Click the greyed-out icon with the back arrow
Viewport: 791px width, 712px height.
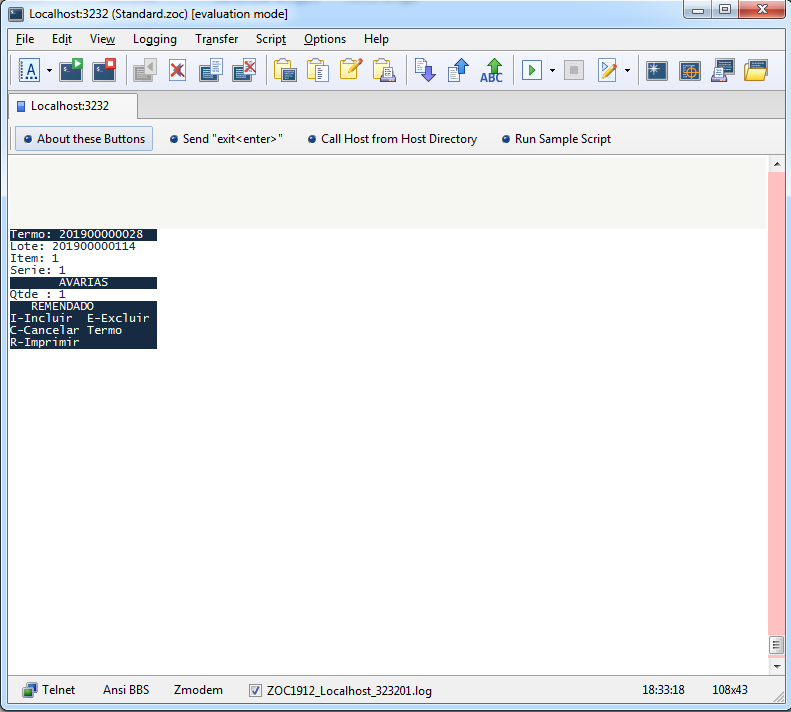[145, 70]
